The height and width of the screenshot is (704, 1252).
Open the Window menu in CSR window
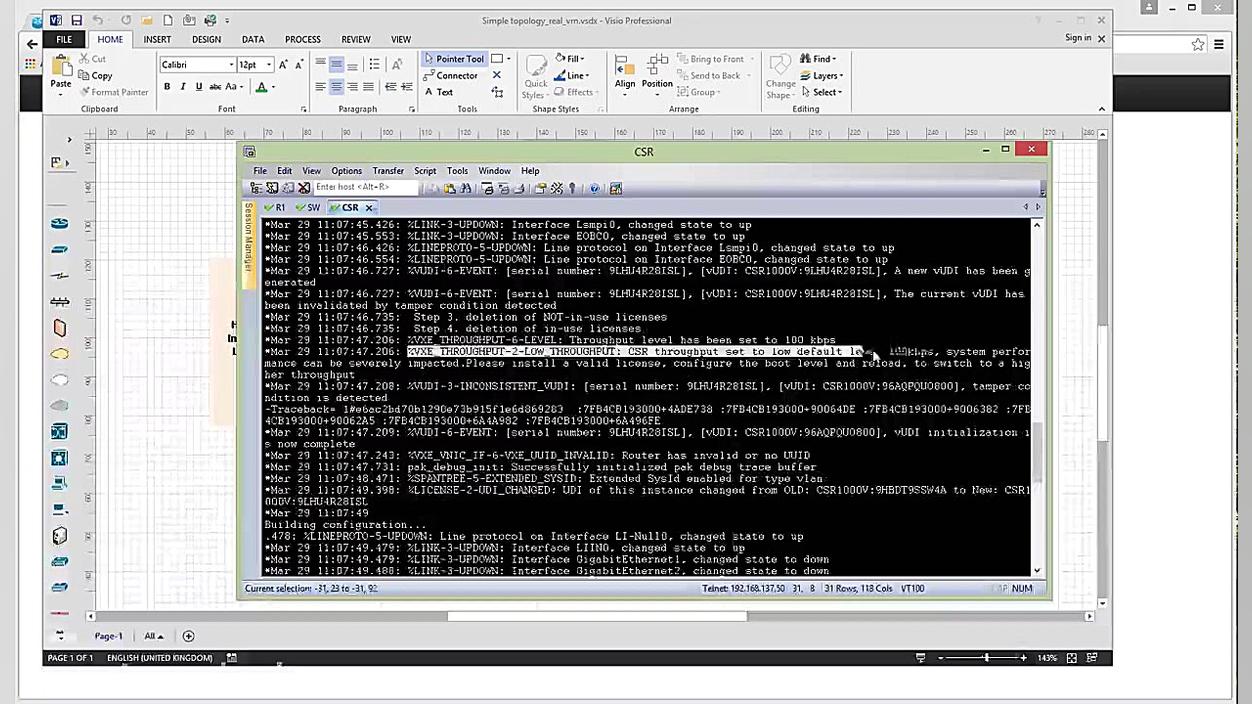(x=494, y=171)
